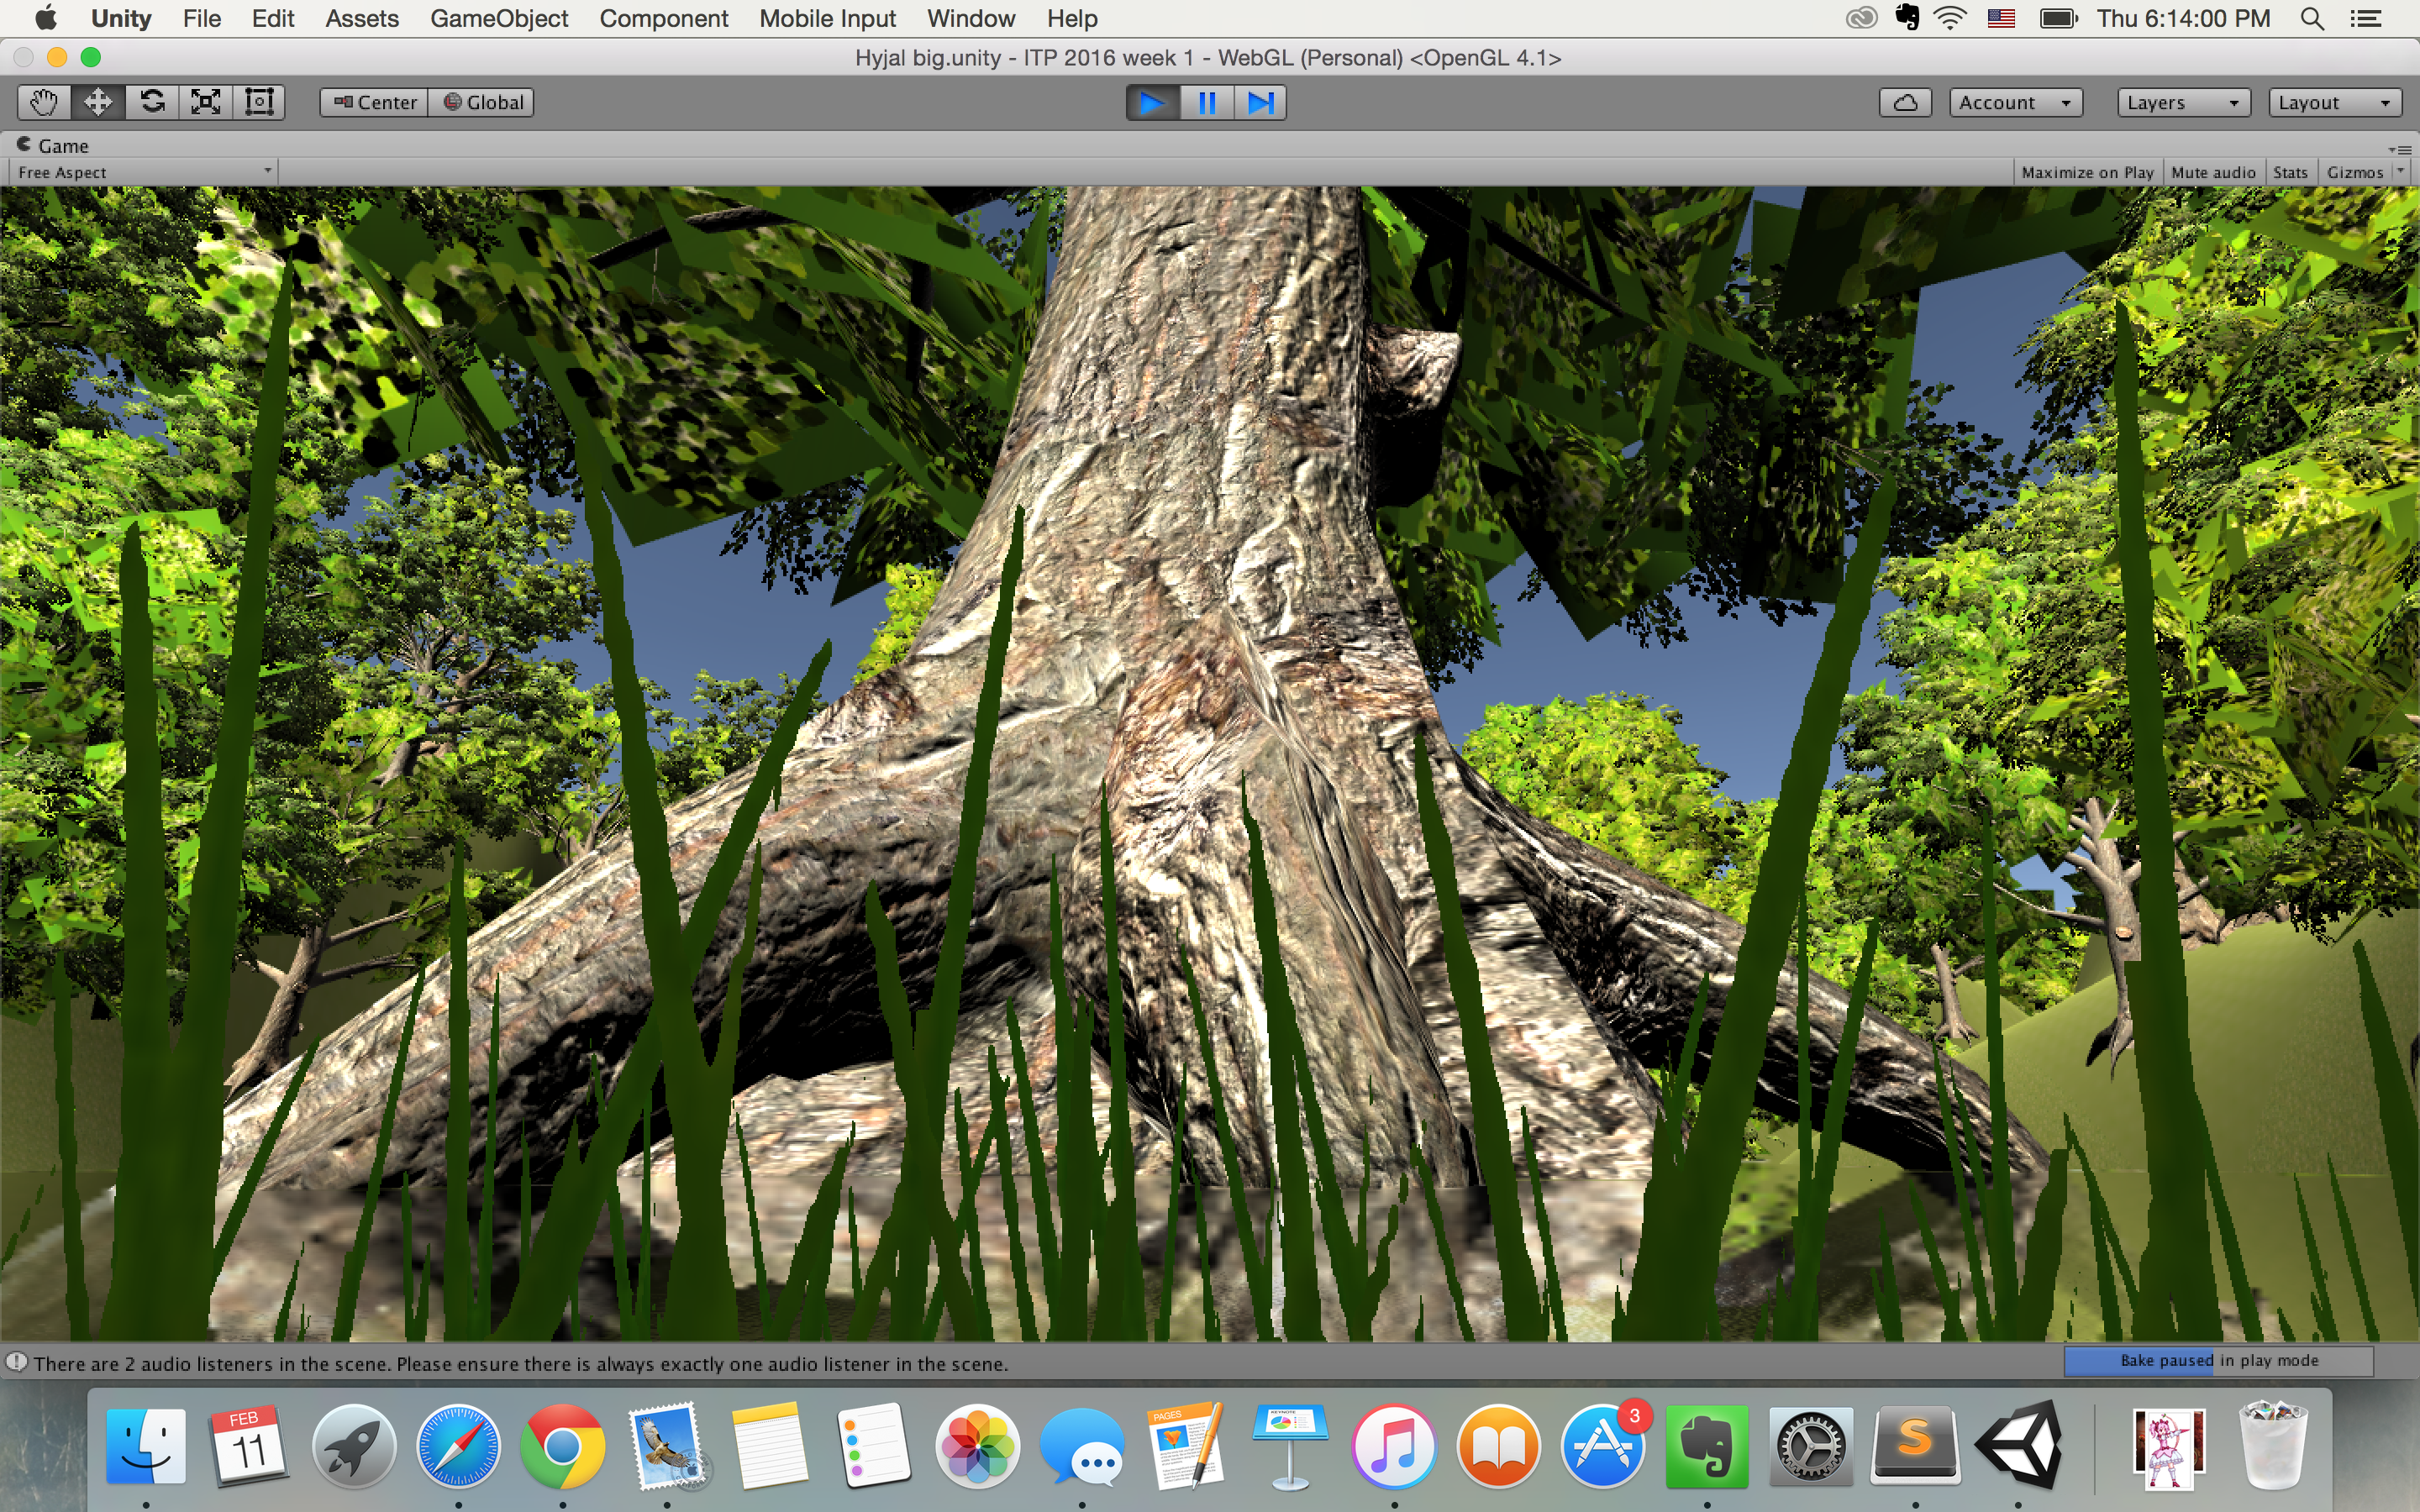Open the Layers dropdown

tap(2184, 102)
